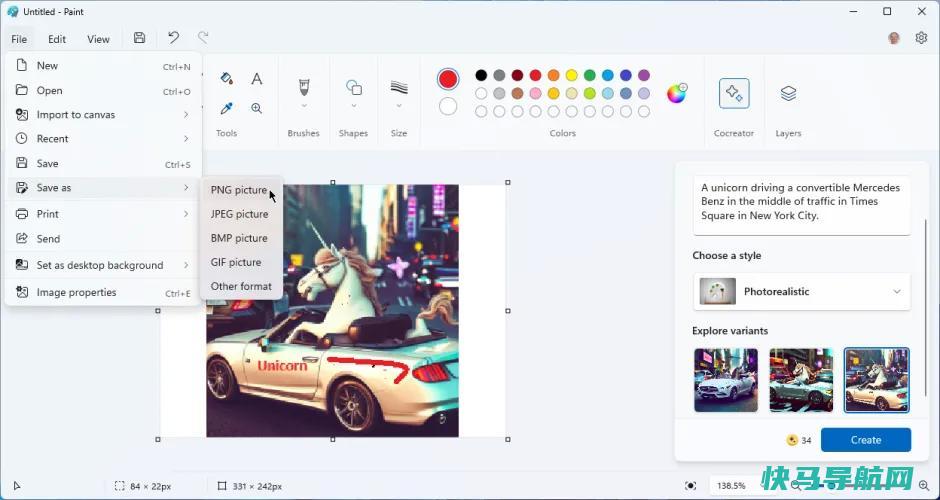Screen dimensions: 940x500
Task: Click the Save as menu entry
Action: (103, 188)
